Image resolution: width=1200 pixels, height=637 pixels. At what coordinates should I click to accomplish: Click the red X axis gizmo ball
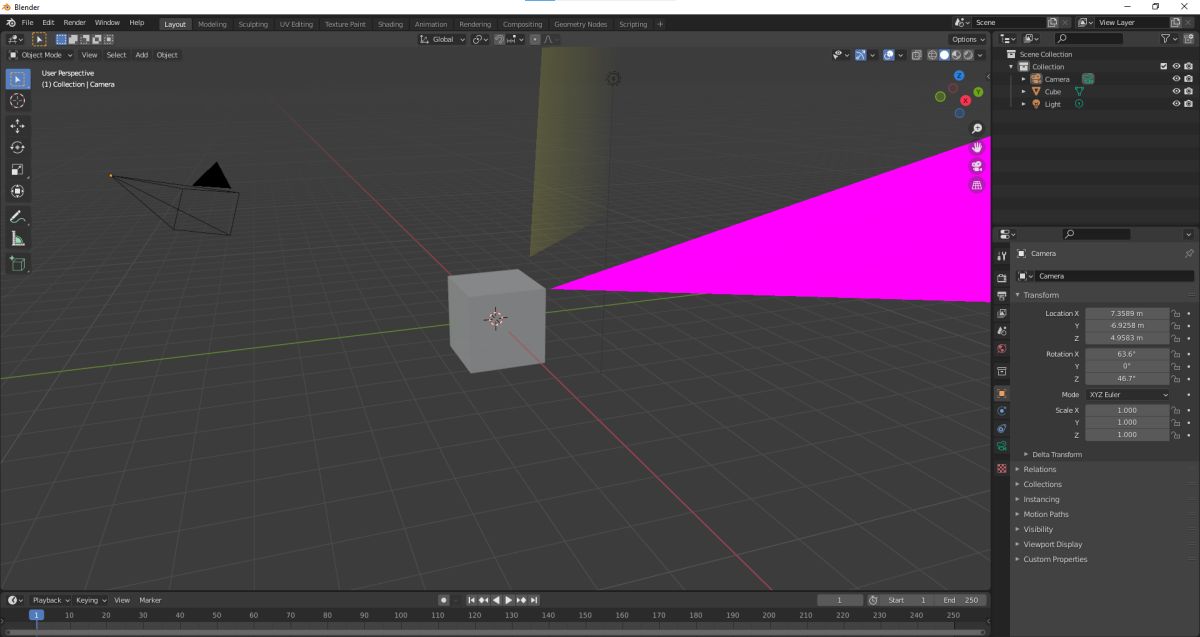click(965, 100)
